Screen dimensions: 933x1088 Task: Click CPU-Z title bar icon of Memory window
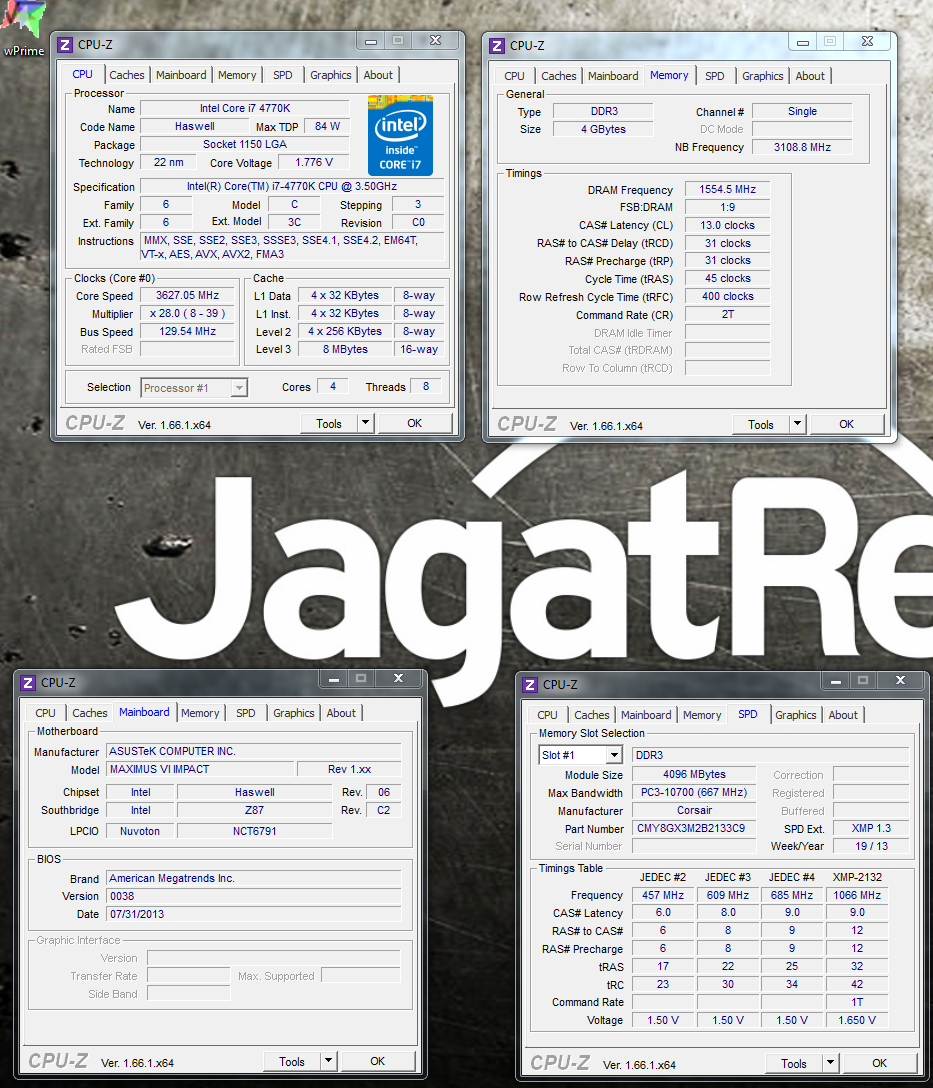tap(496, 45)
